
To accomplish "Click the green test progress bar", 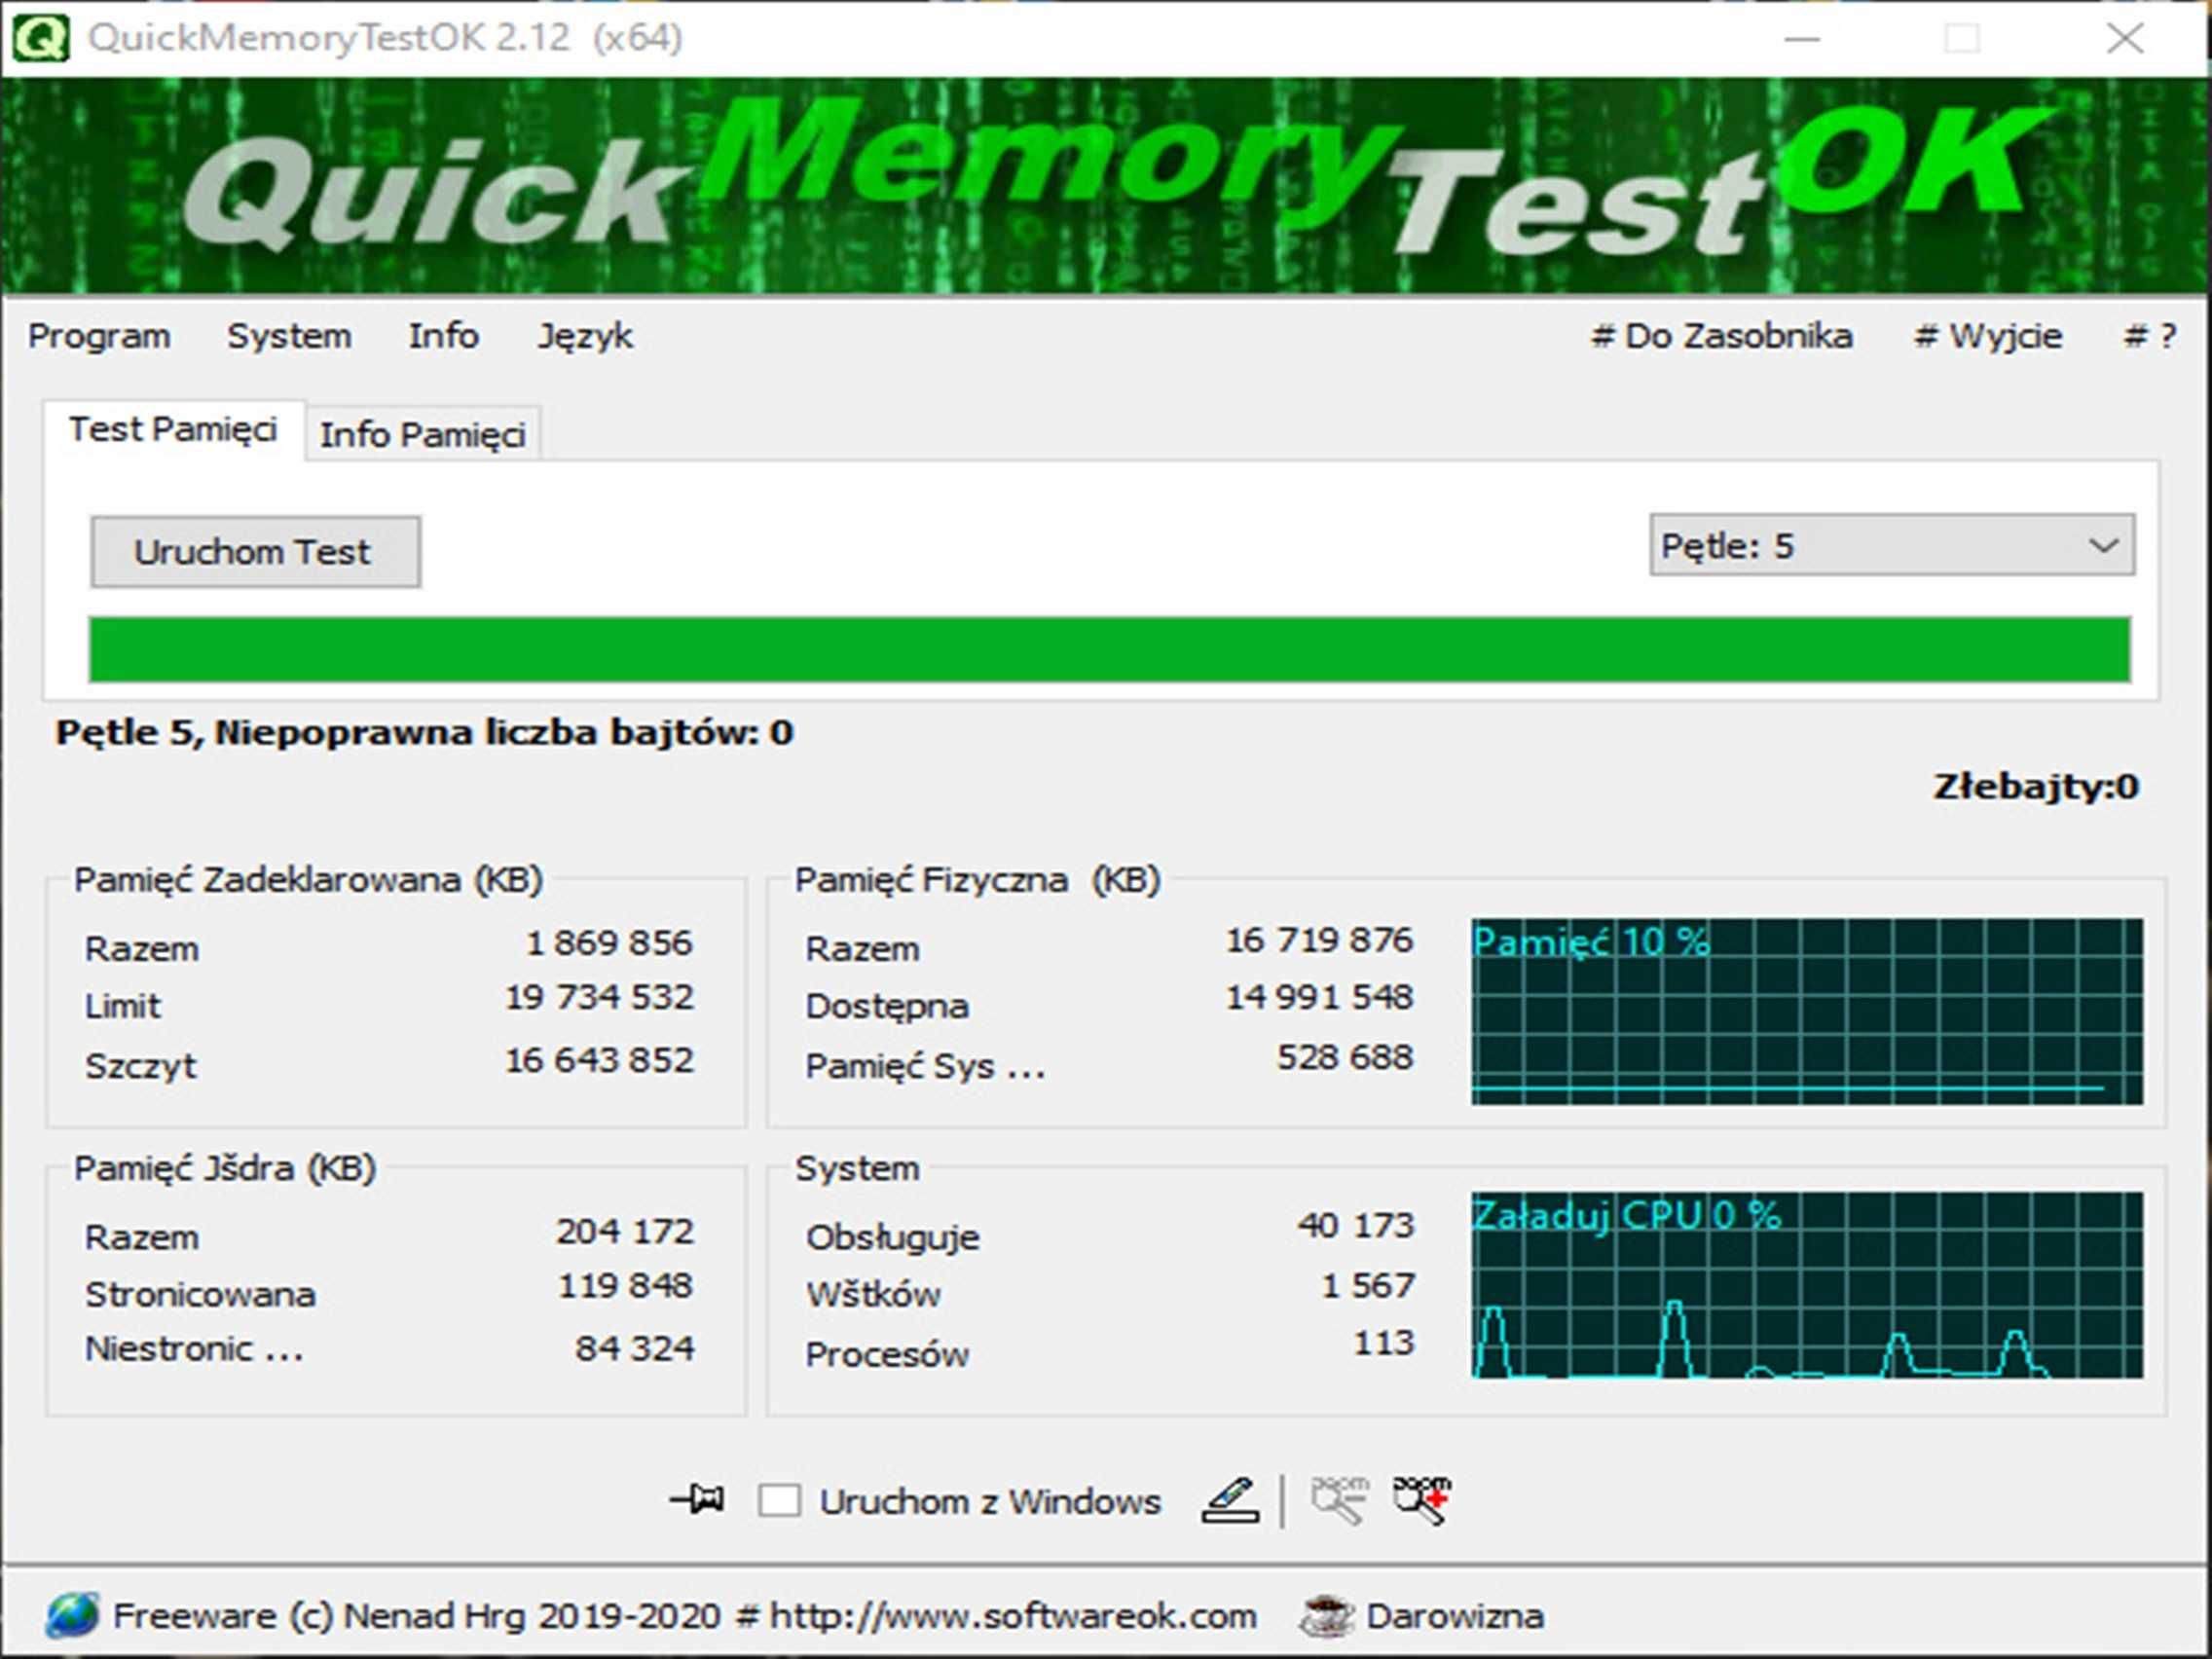I will (x=1109, y=650).
